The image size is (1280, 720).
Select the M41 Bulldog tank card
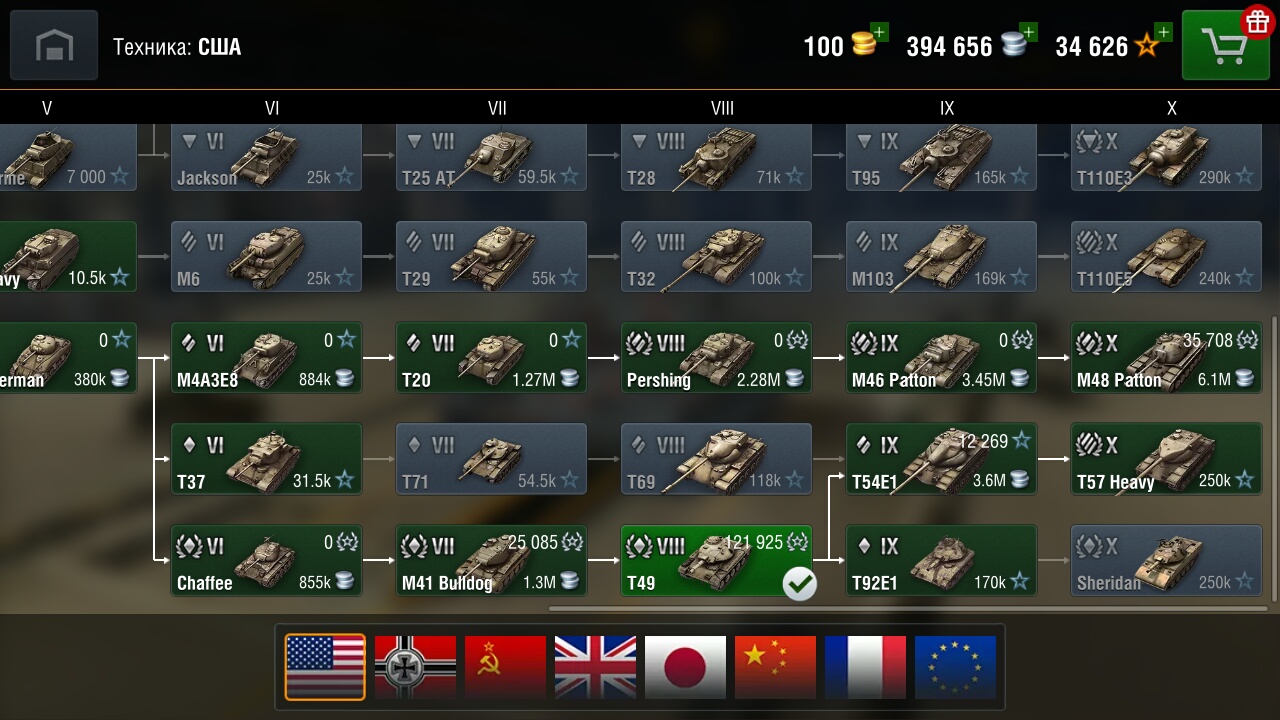pos(491,560)
